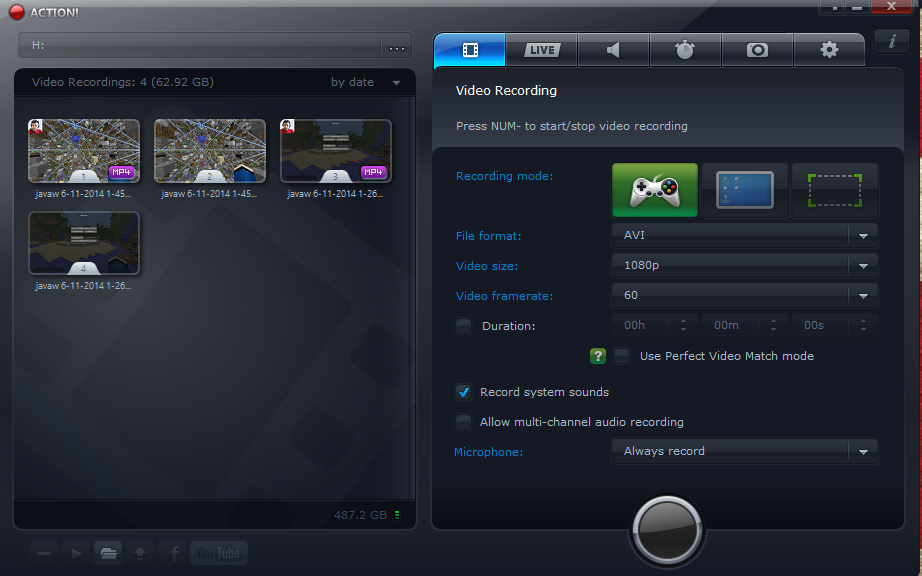Click the green disk space indicator
Viewport: 922px width, 576px height.
tap(397, 515)
